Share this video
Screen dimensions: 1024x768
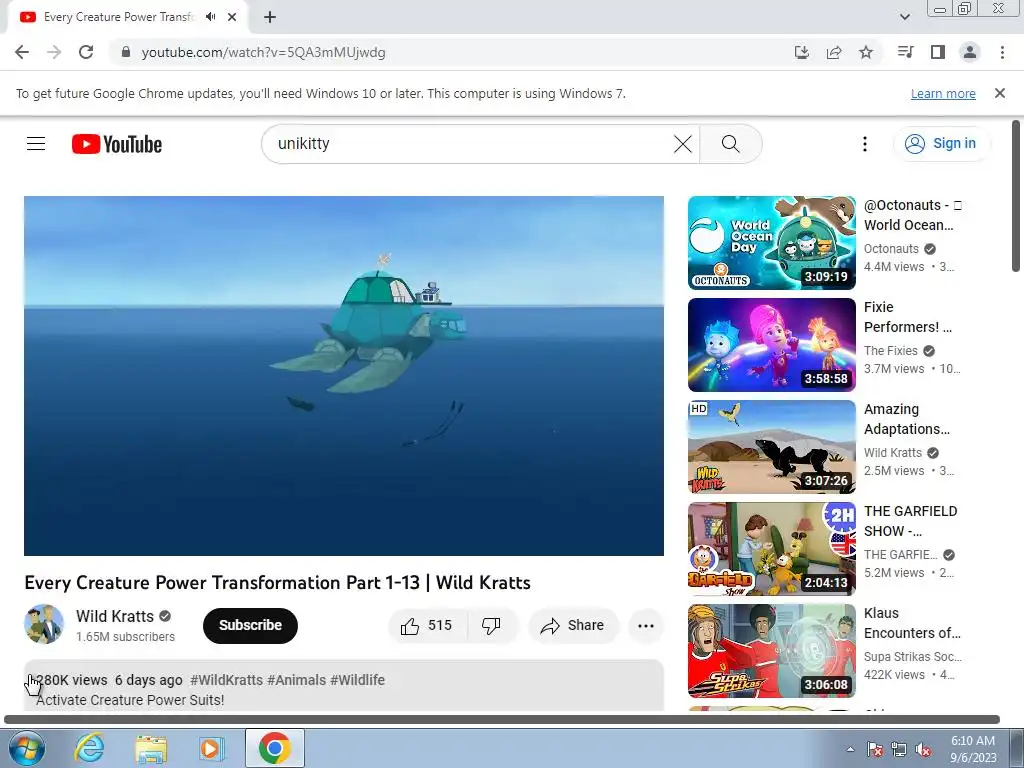point(573,626)
